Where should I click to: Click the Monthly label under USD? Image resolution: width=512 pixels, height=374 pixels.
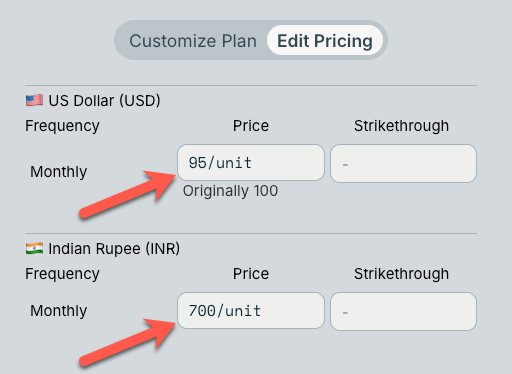pos(58,172)
